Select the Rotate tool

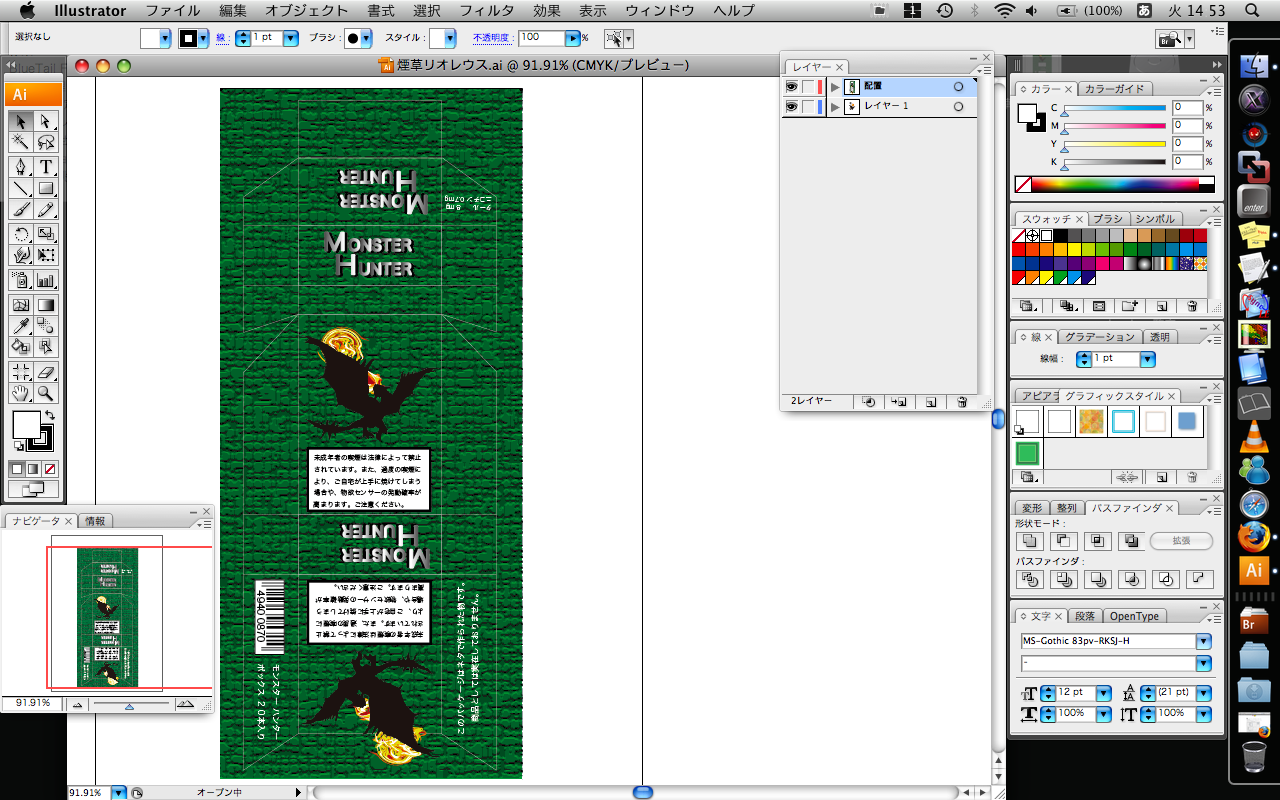[20, 234]
